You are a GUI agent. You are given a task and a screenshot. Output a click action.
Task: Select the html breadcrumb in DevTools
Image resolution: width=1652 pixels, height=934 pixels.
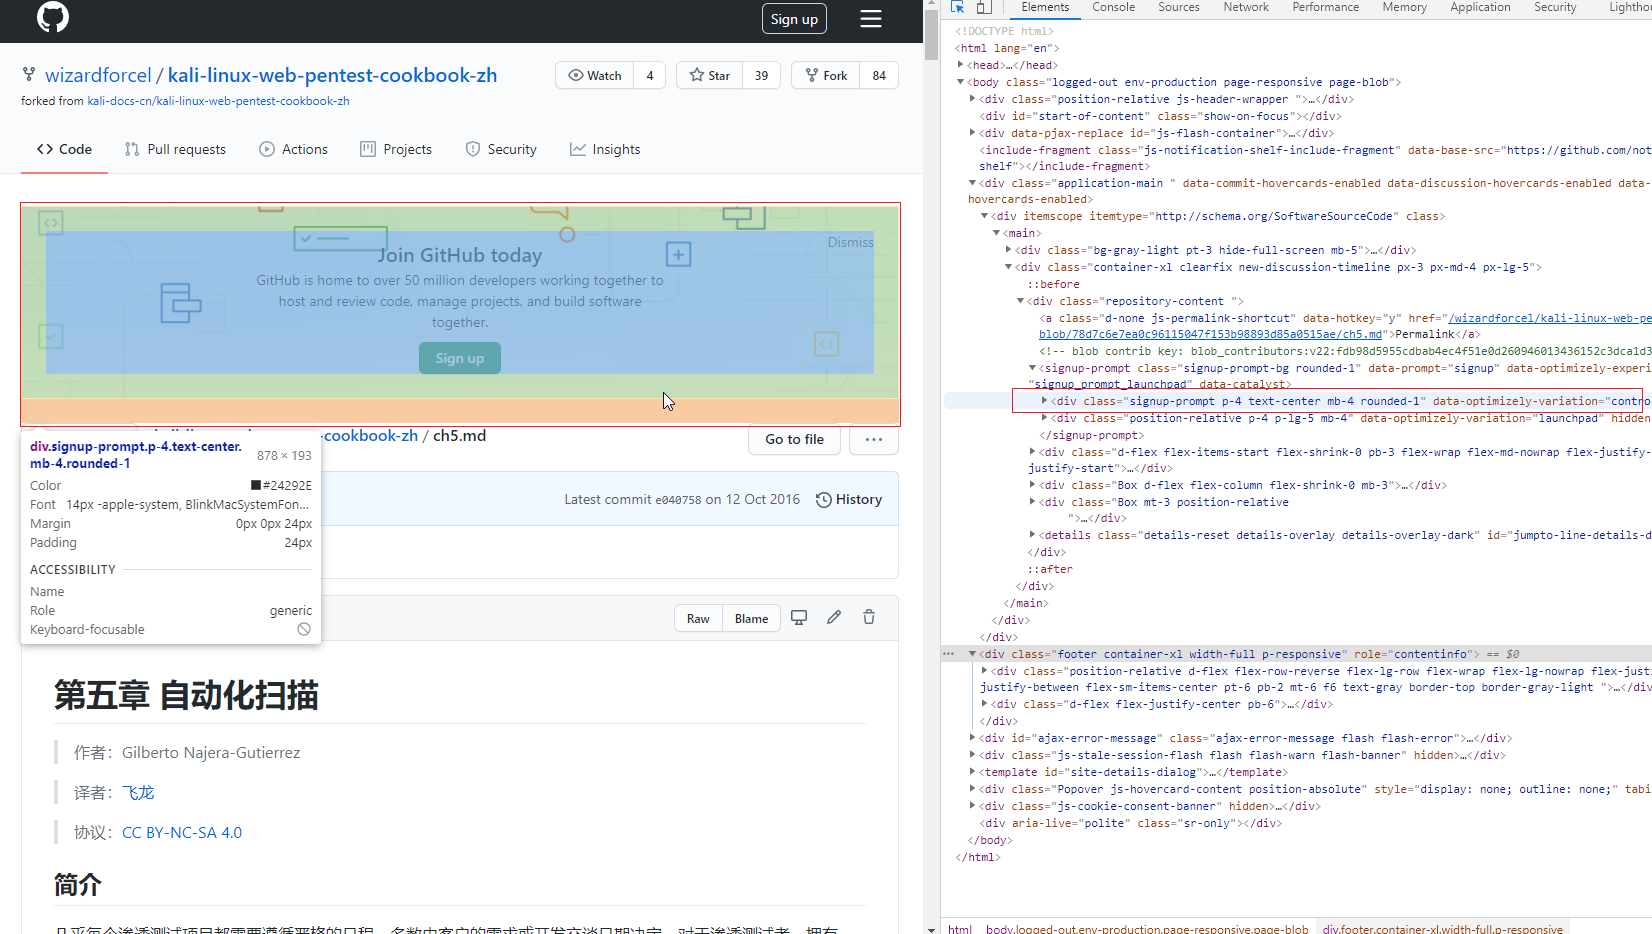pyautogui.click(x=960, y=929)
